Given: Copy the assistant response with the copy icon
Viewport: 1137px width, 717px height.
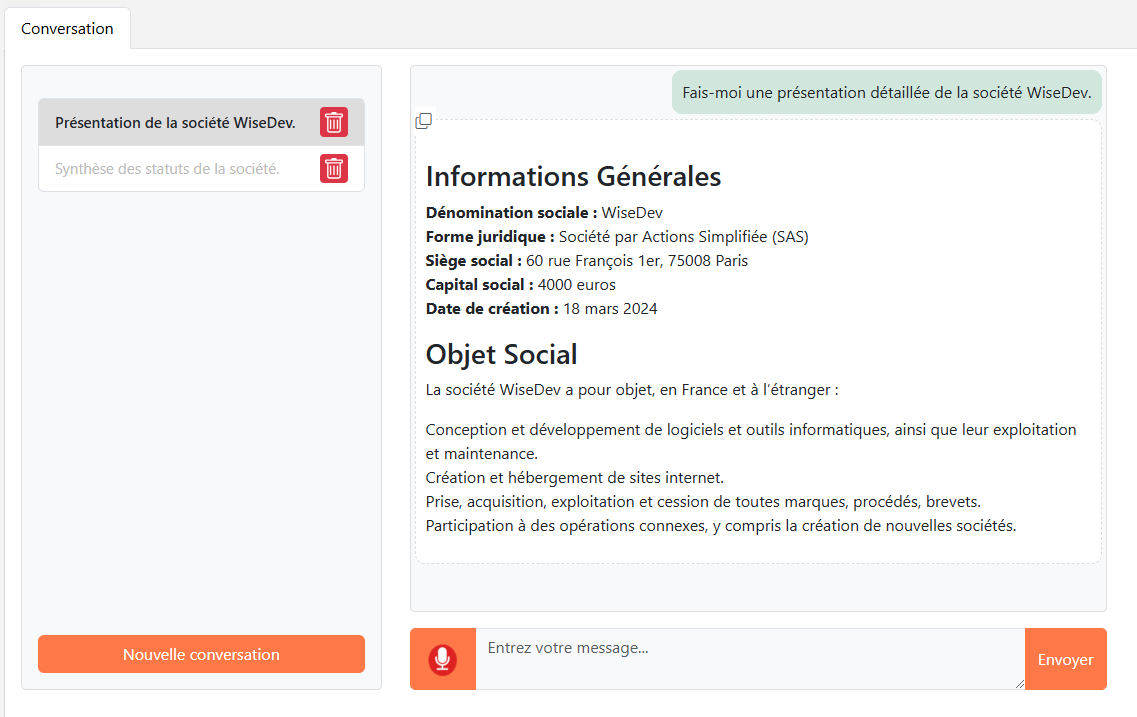Looking at the screenshot, I should 424,121.
